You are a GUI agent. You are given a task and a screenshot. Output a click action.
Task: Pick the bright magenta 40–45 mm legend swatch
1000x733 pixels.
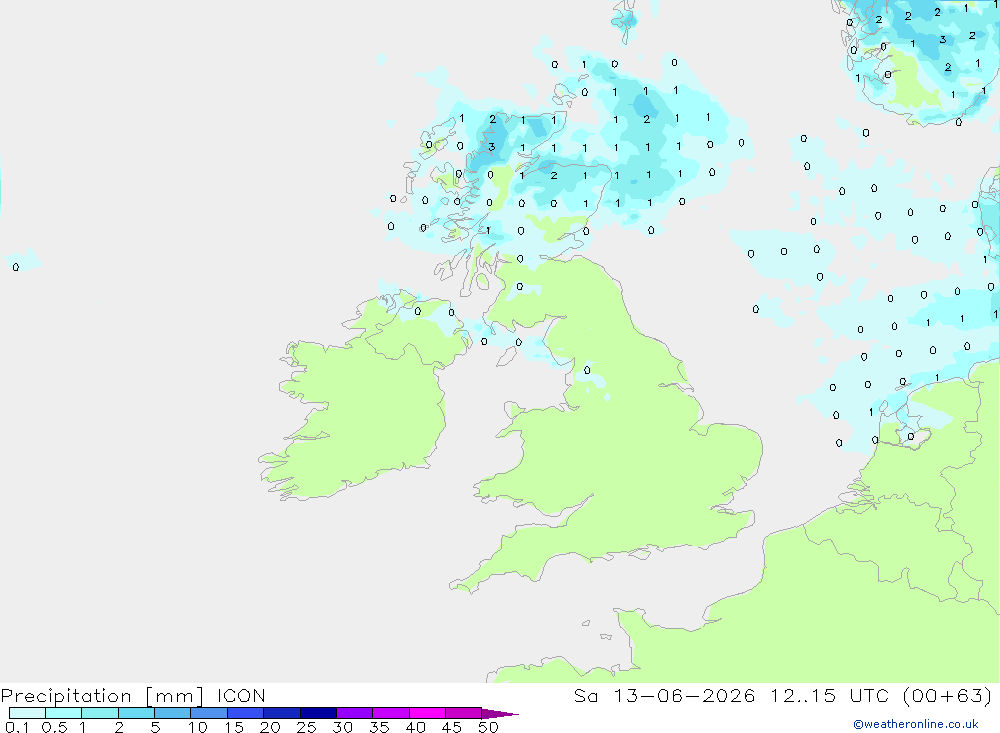pos(427,713)
